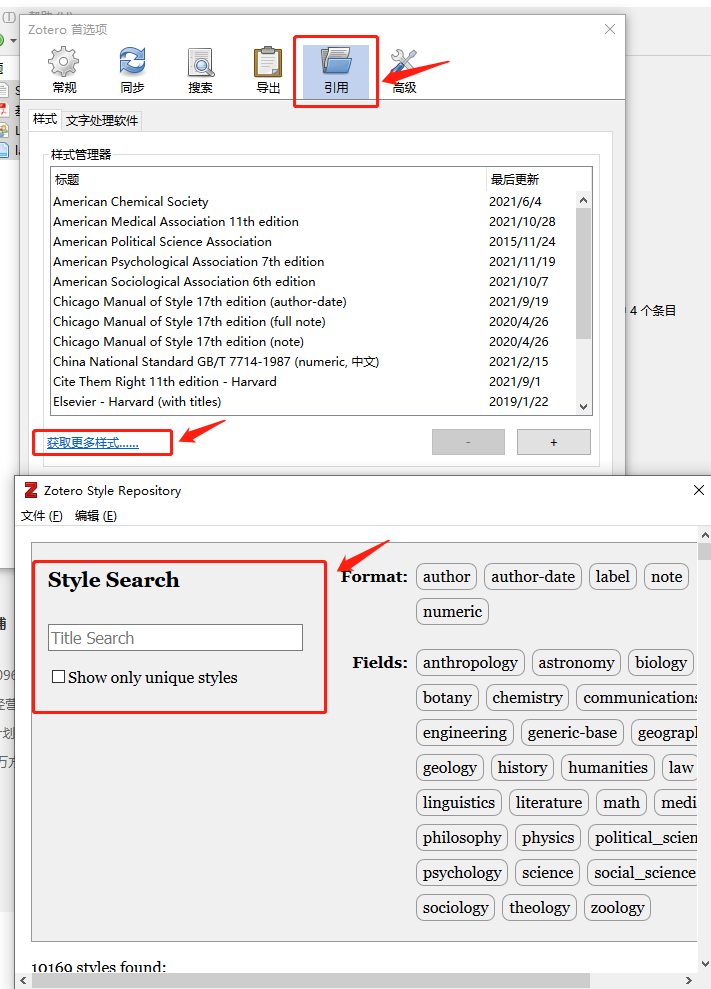The height and width of the screenshot is (989, 711).
Task: Filter by literature field
Action: [549, 802]
